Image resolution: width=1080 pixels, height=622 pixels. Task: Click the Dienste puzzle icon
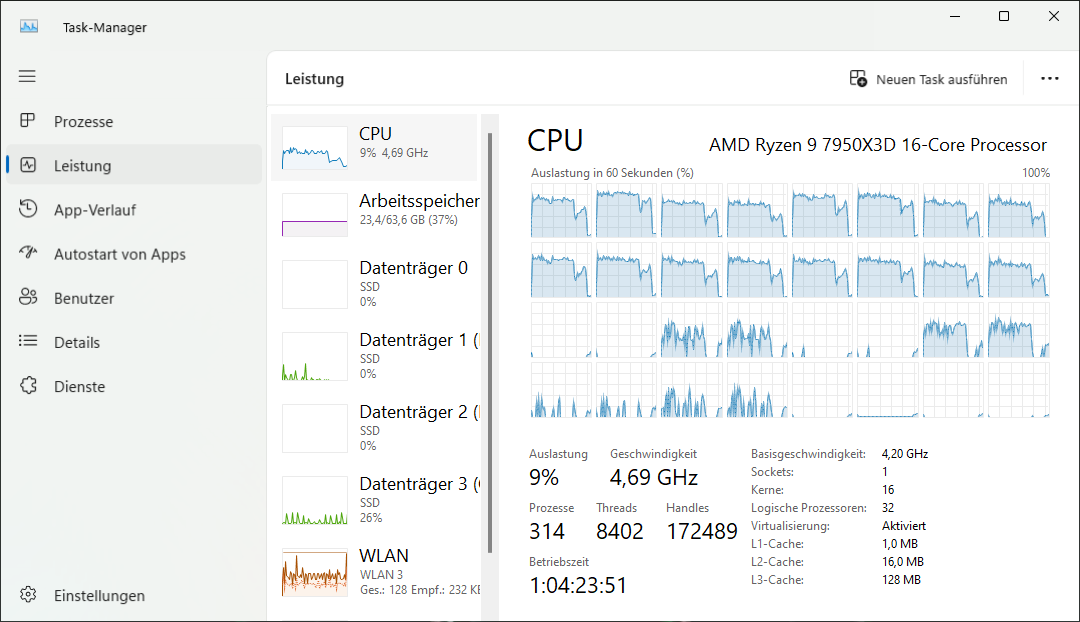pos(28,386)
